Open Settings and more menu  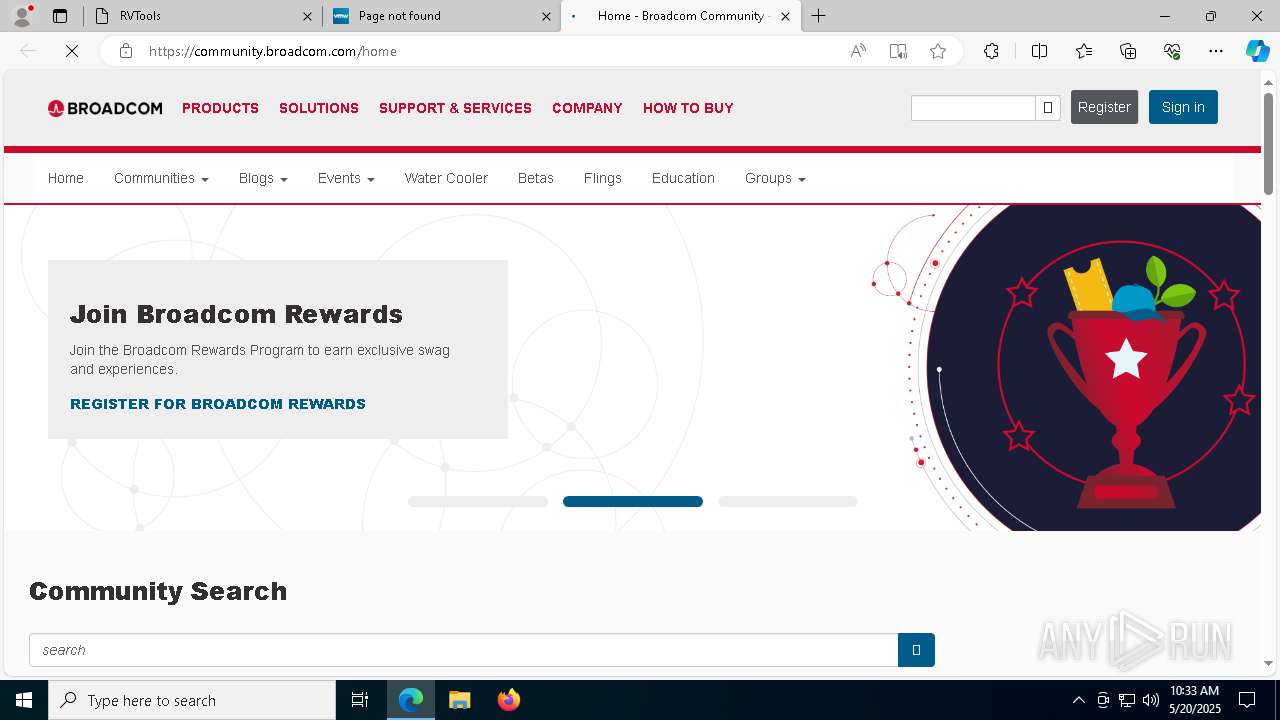pos(1216,51)
